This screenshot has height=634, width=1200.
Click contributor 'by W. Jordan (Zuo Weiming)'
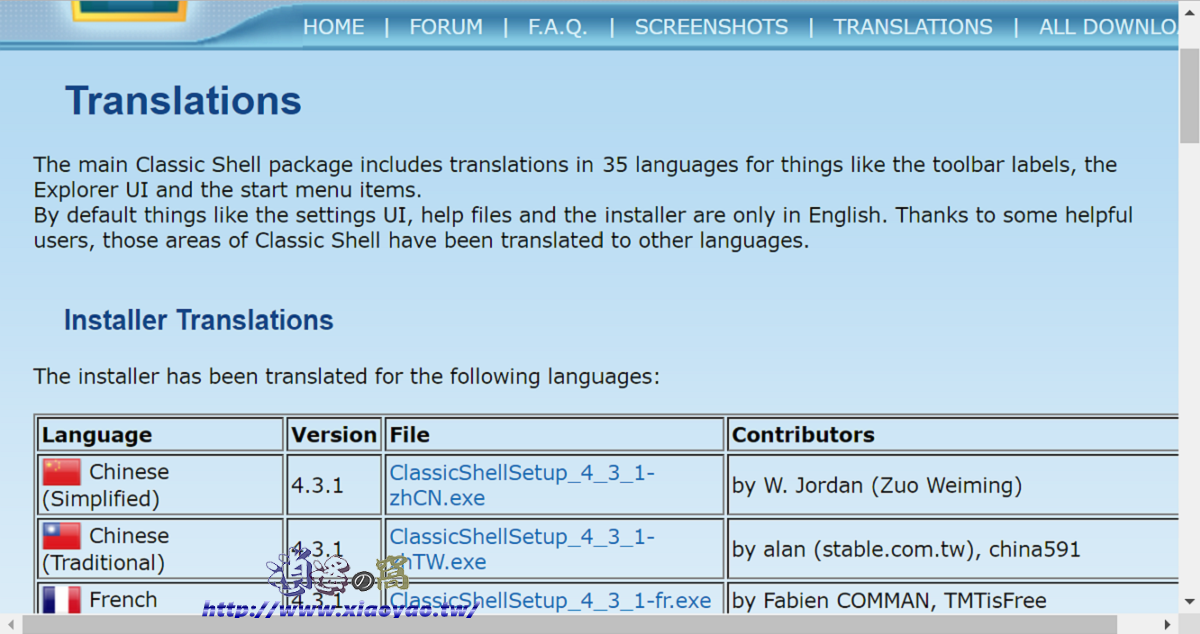coord(877,486)
